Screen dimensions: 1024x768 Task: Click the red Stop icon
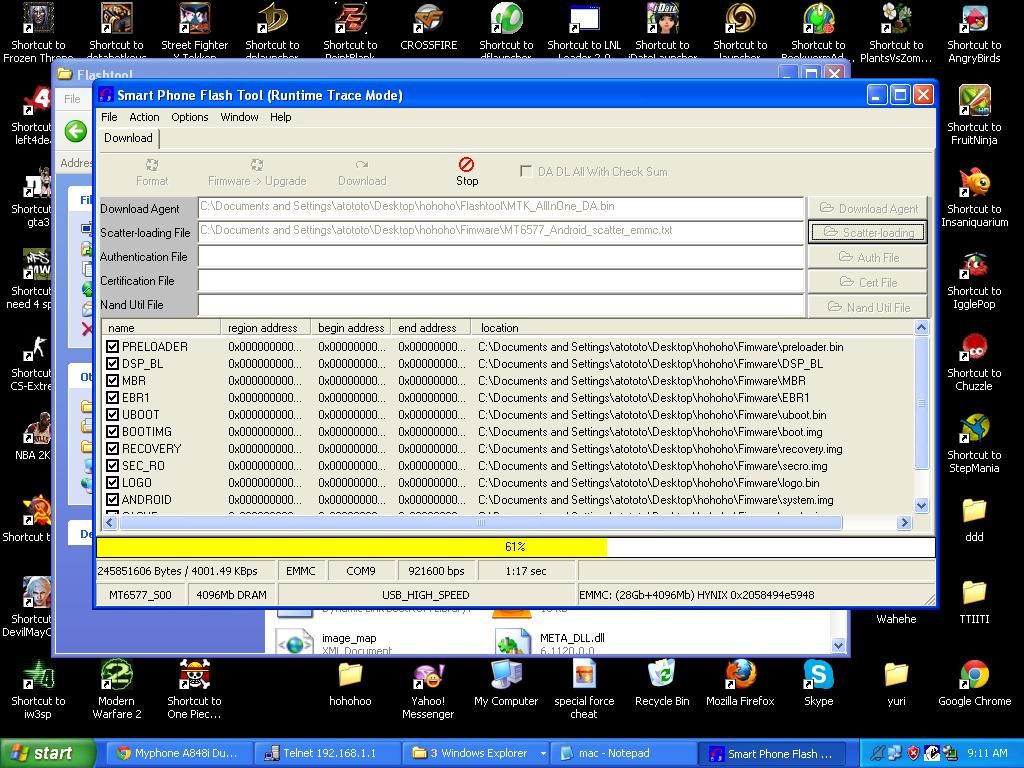(466, 165)
